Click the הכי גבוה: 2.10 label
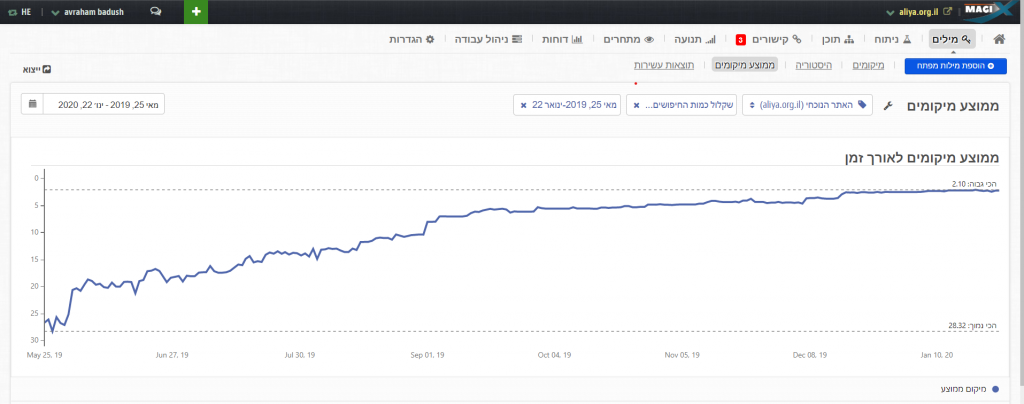The height and width of the screenshot is (404, 1024). (975, 183)
